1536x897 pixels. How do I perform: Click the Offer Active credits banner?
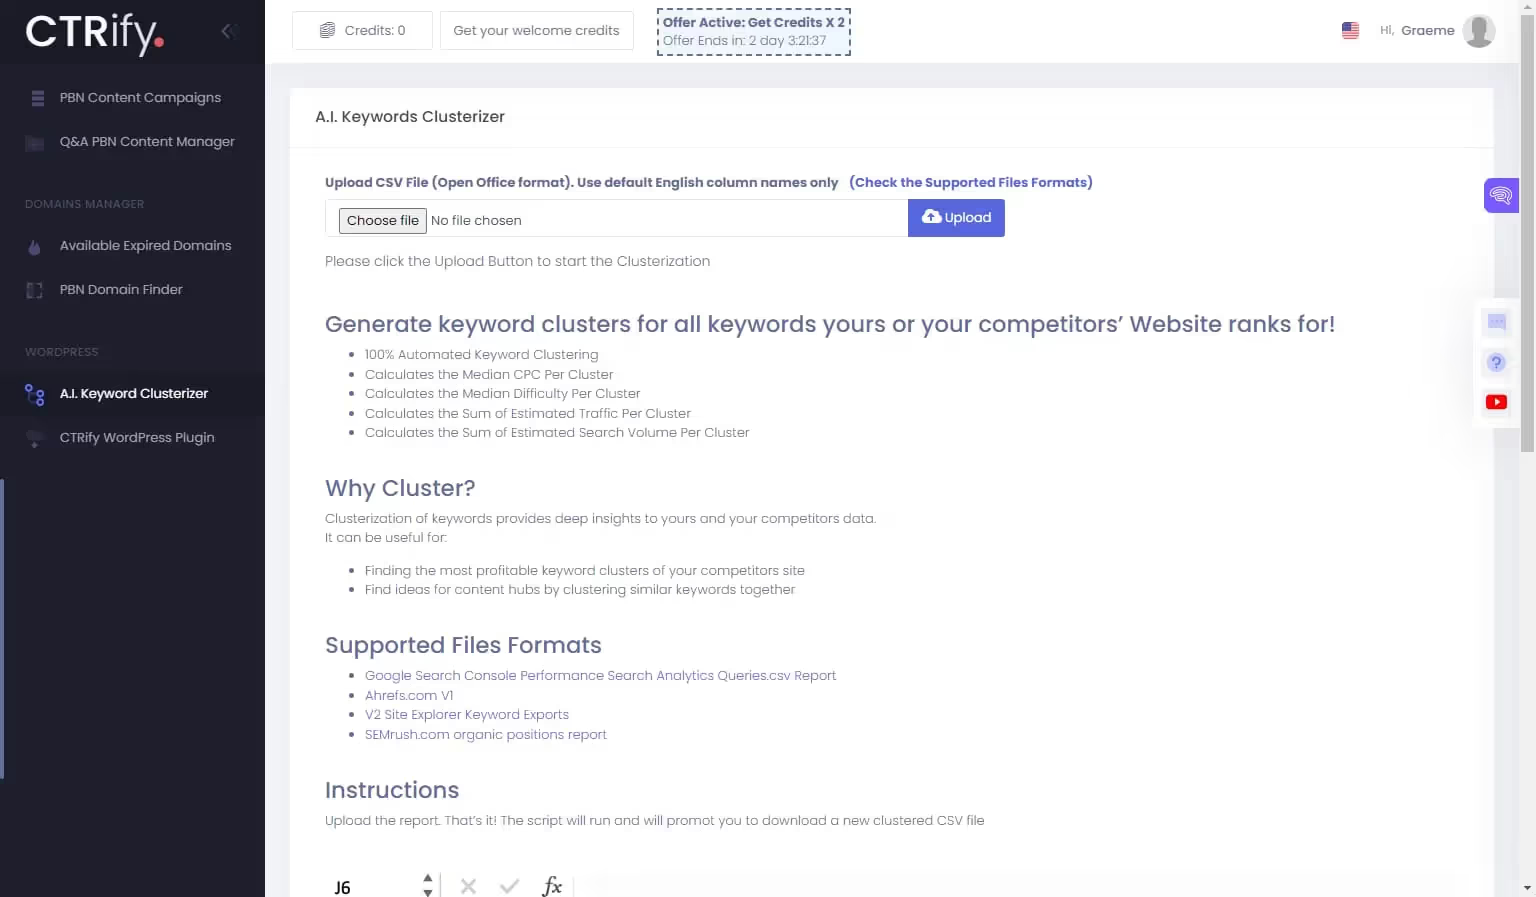[x=754, y=31]
